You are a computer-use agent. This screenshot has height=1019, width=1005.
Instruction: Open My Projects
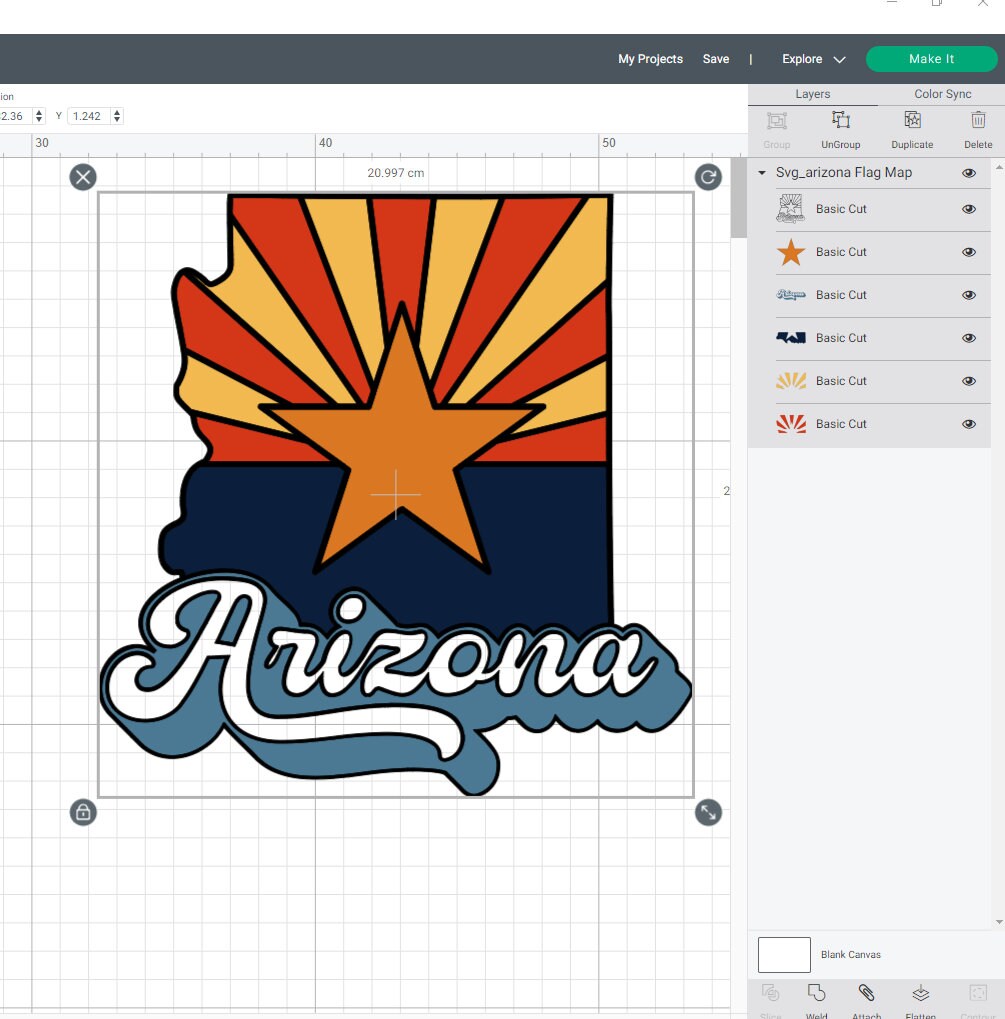pos(650,59)
